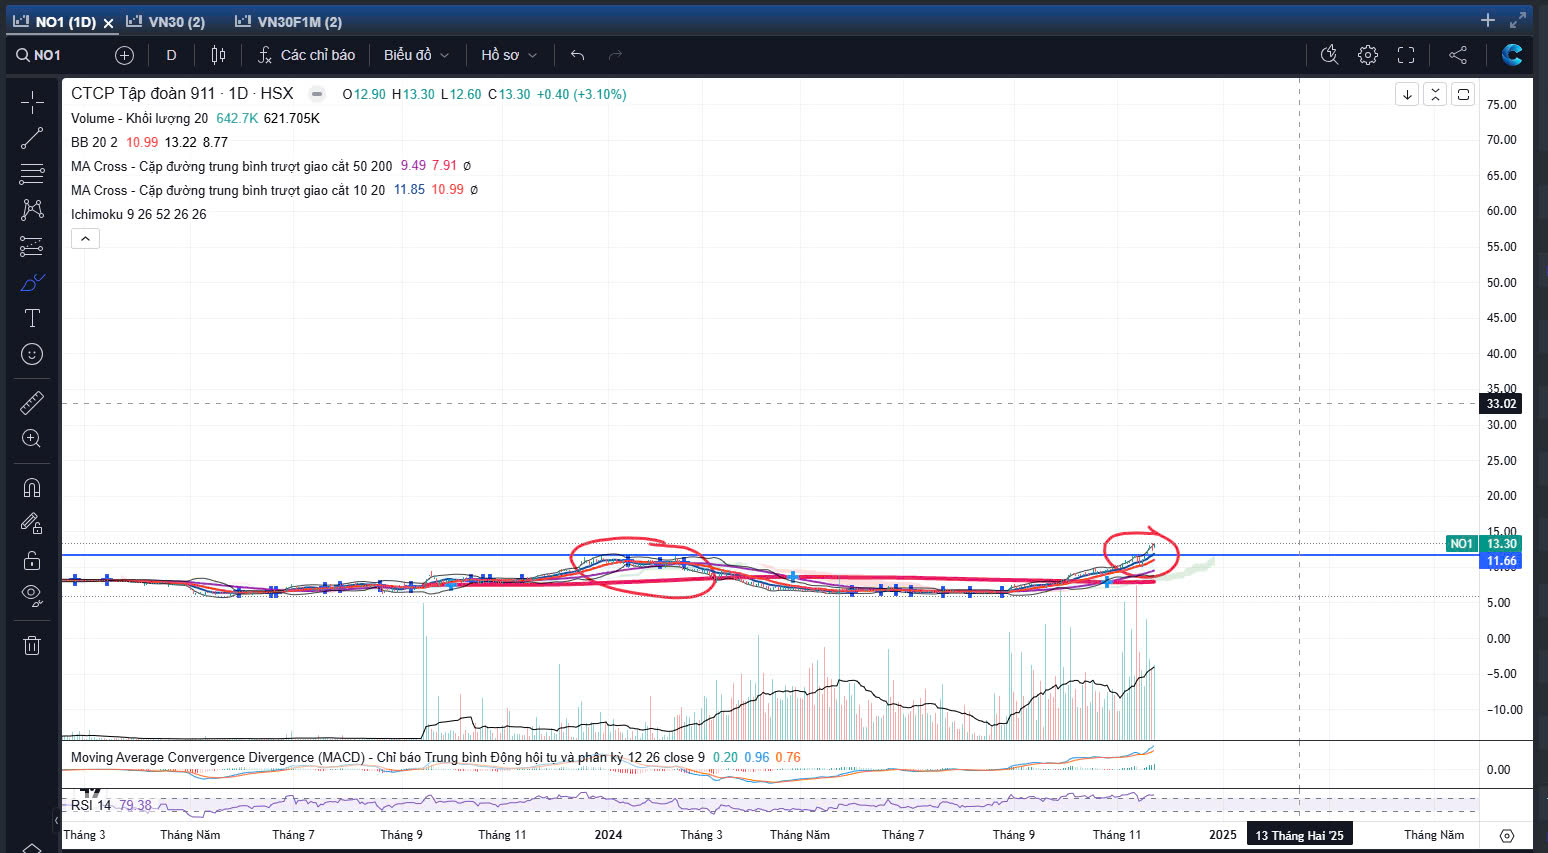Viewport: 1548px width, 853px height.
Task: Open the candlestick chart style menu
Action: click(x=218, y=55)
